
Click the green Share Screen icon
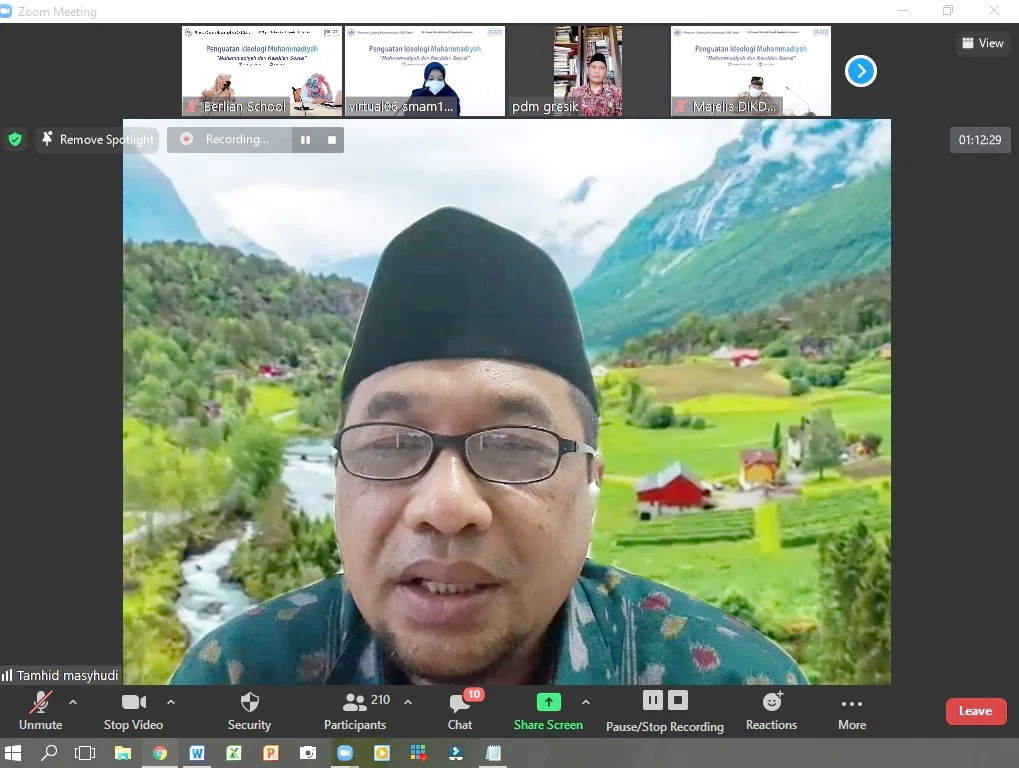547,702
